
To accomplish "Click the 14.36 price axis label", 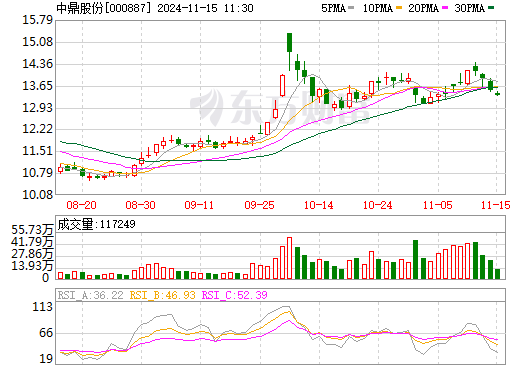I will pyautogui.click(x=38, y=64).
